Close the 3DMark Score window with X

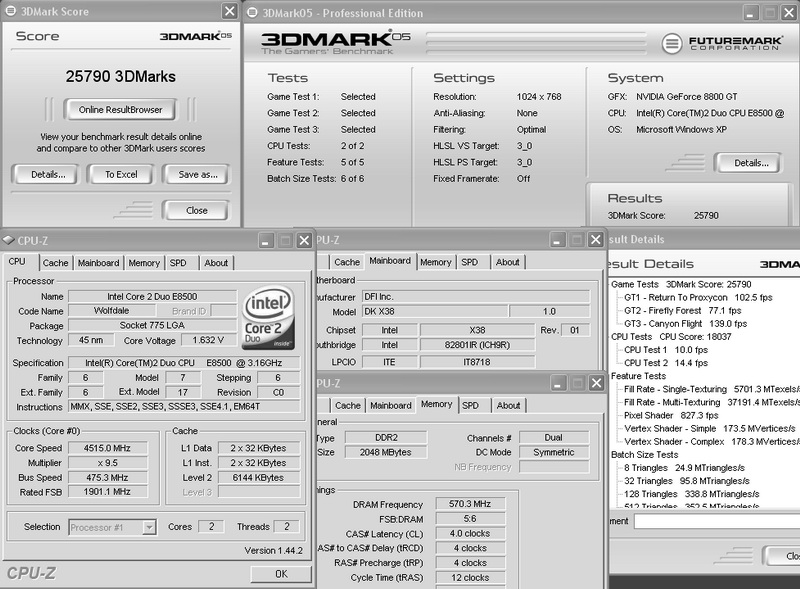pyautogui.click(x=230, y=11)
